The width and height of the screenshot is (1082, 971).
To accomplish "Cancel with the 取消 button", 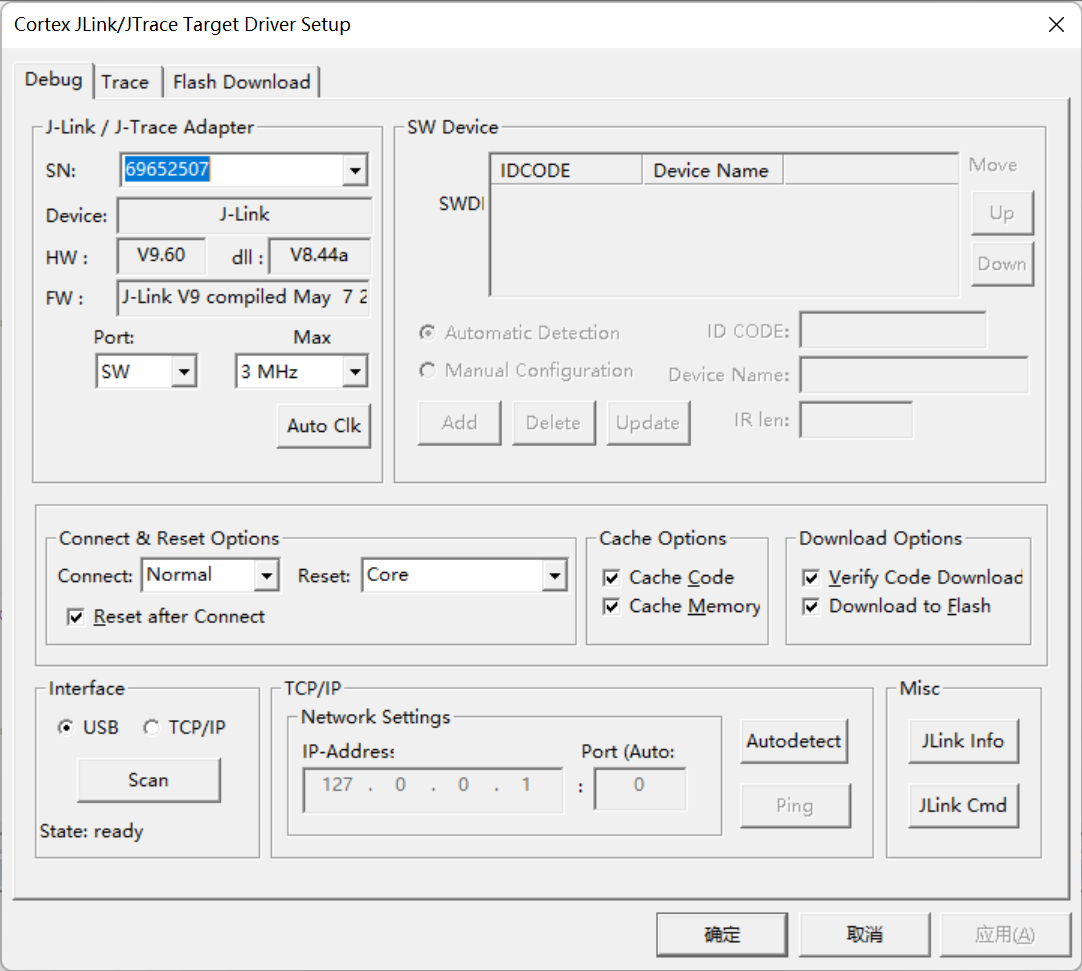I will click(865, 934).
